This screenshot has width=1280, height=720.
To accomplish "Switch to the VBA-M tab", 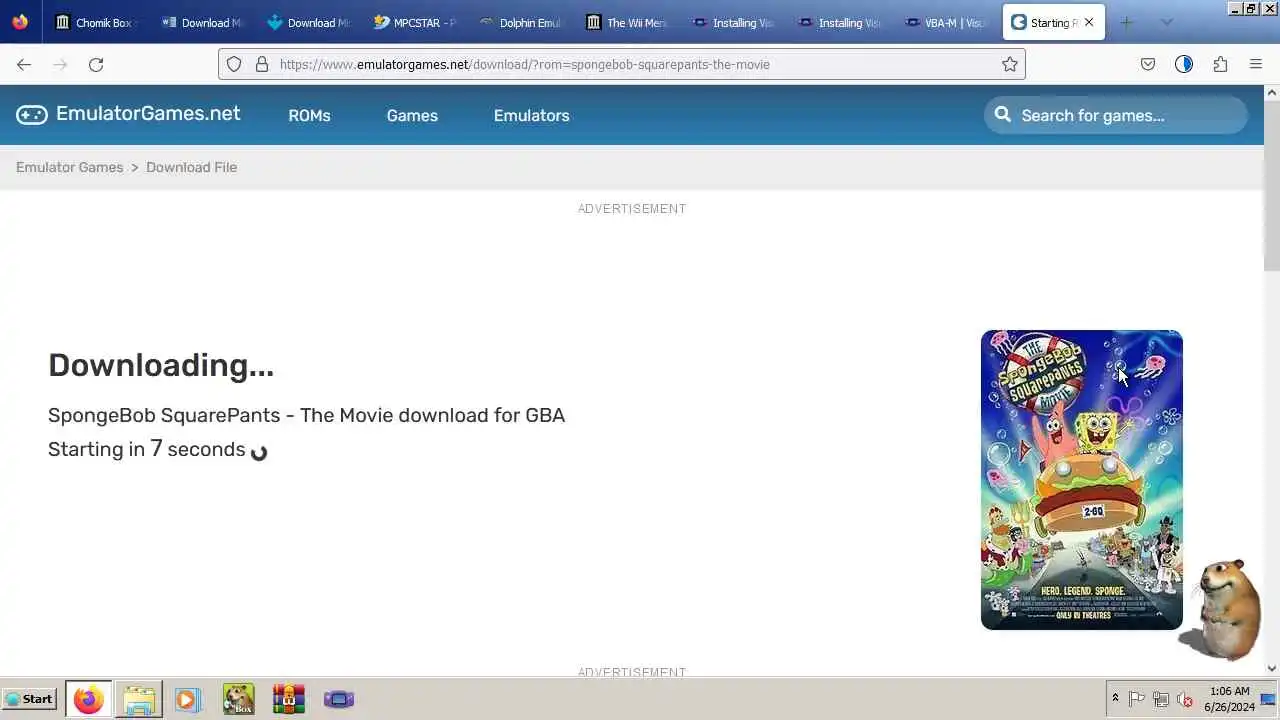I will (945, 22).
